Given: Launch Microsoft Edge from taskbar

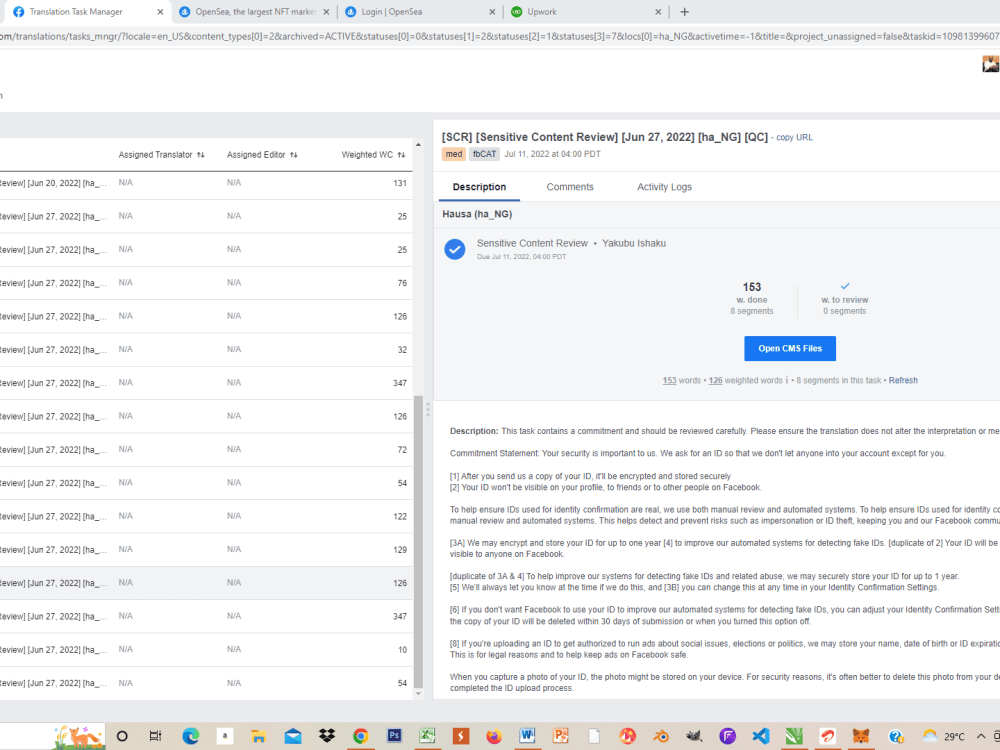Looking at the screenshot, I should point(190,736).
